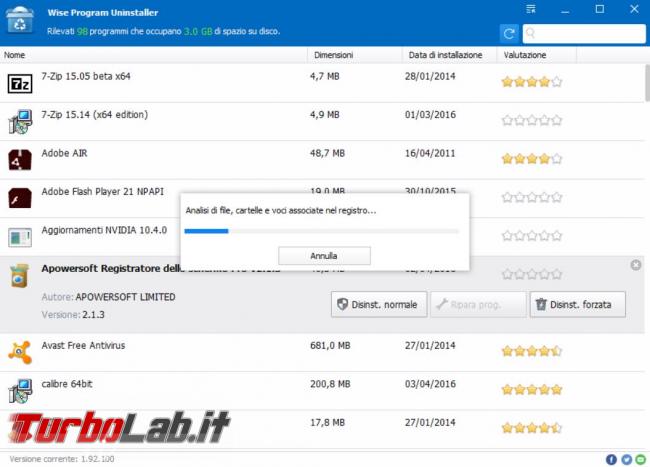
Task: Rate Adobe AIR stars
Action: (532, 159)
